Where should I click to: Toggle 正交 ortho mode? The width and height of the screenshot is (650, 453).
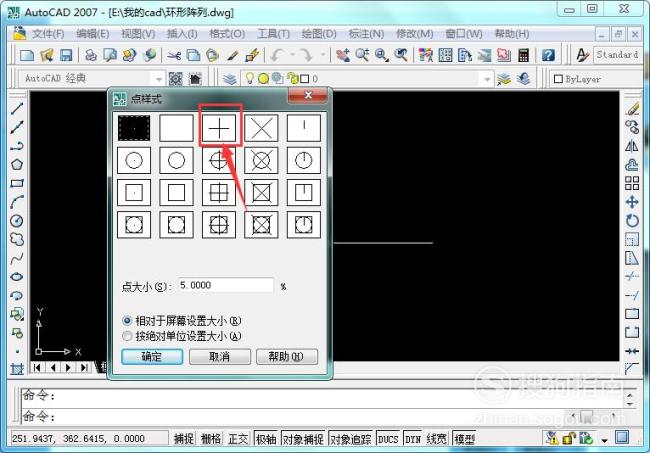pyautogui.click(x=238, y=439)
